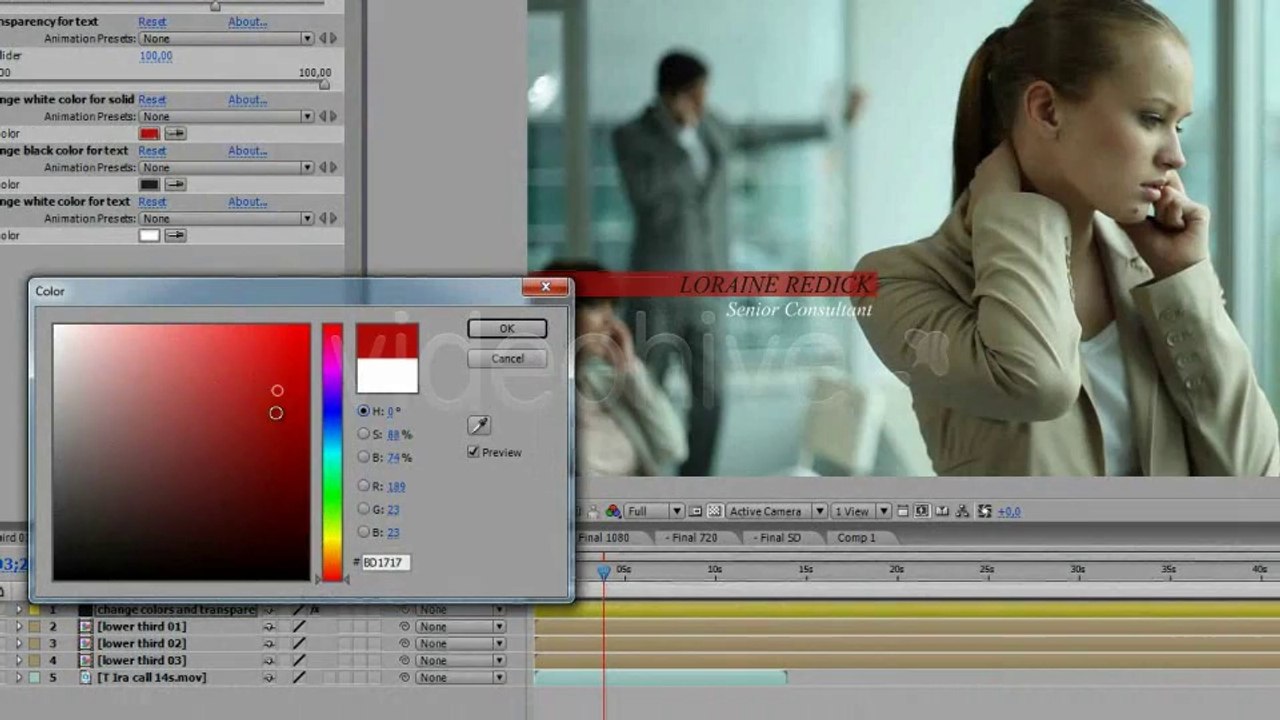Toggle the transparency grid icon

point(714,511)
